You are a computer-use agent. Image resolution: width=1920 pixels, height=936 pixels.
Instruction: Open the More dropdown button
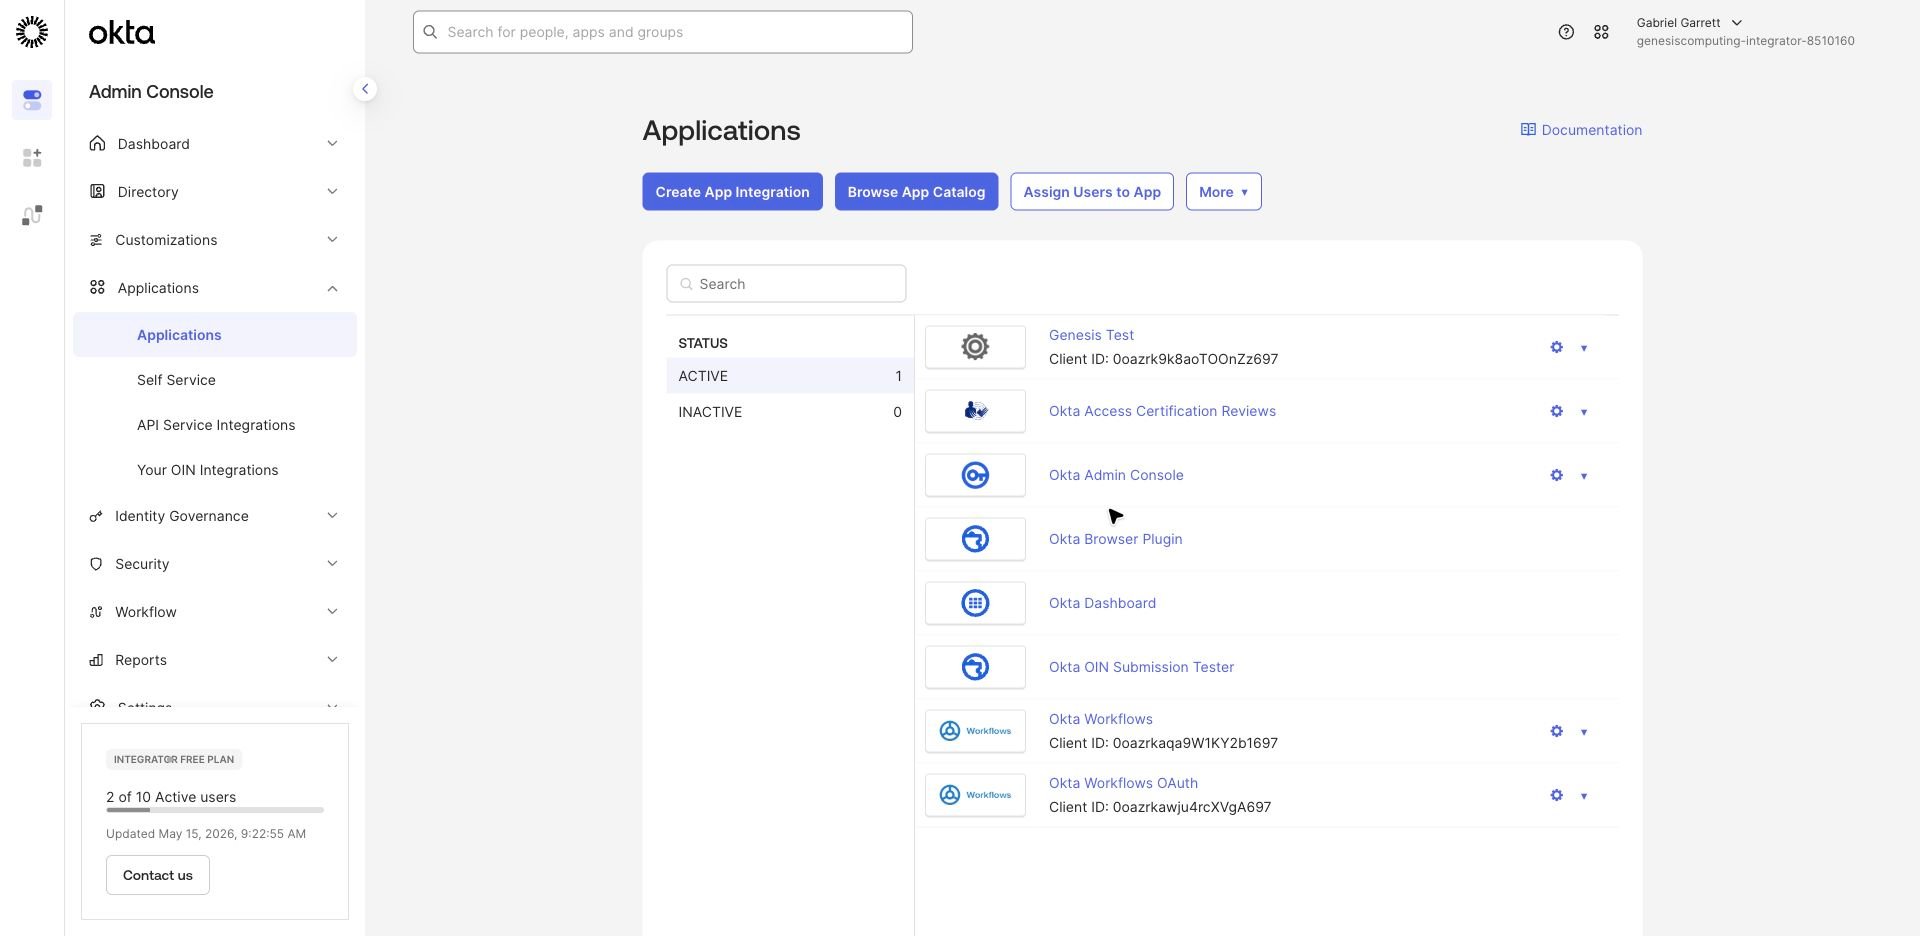[x=1223, y=192]
